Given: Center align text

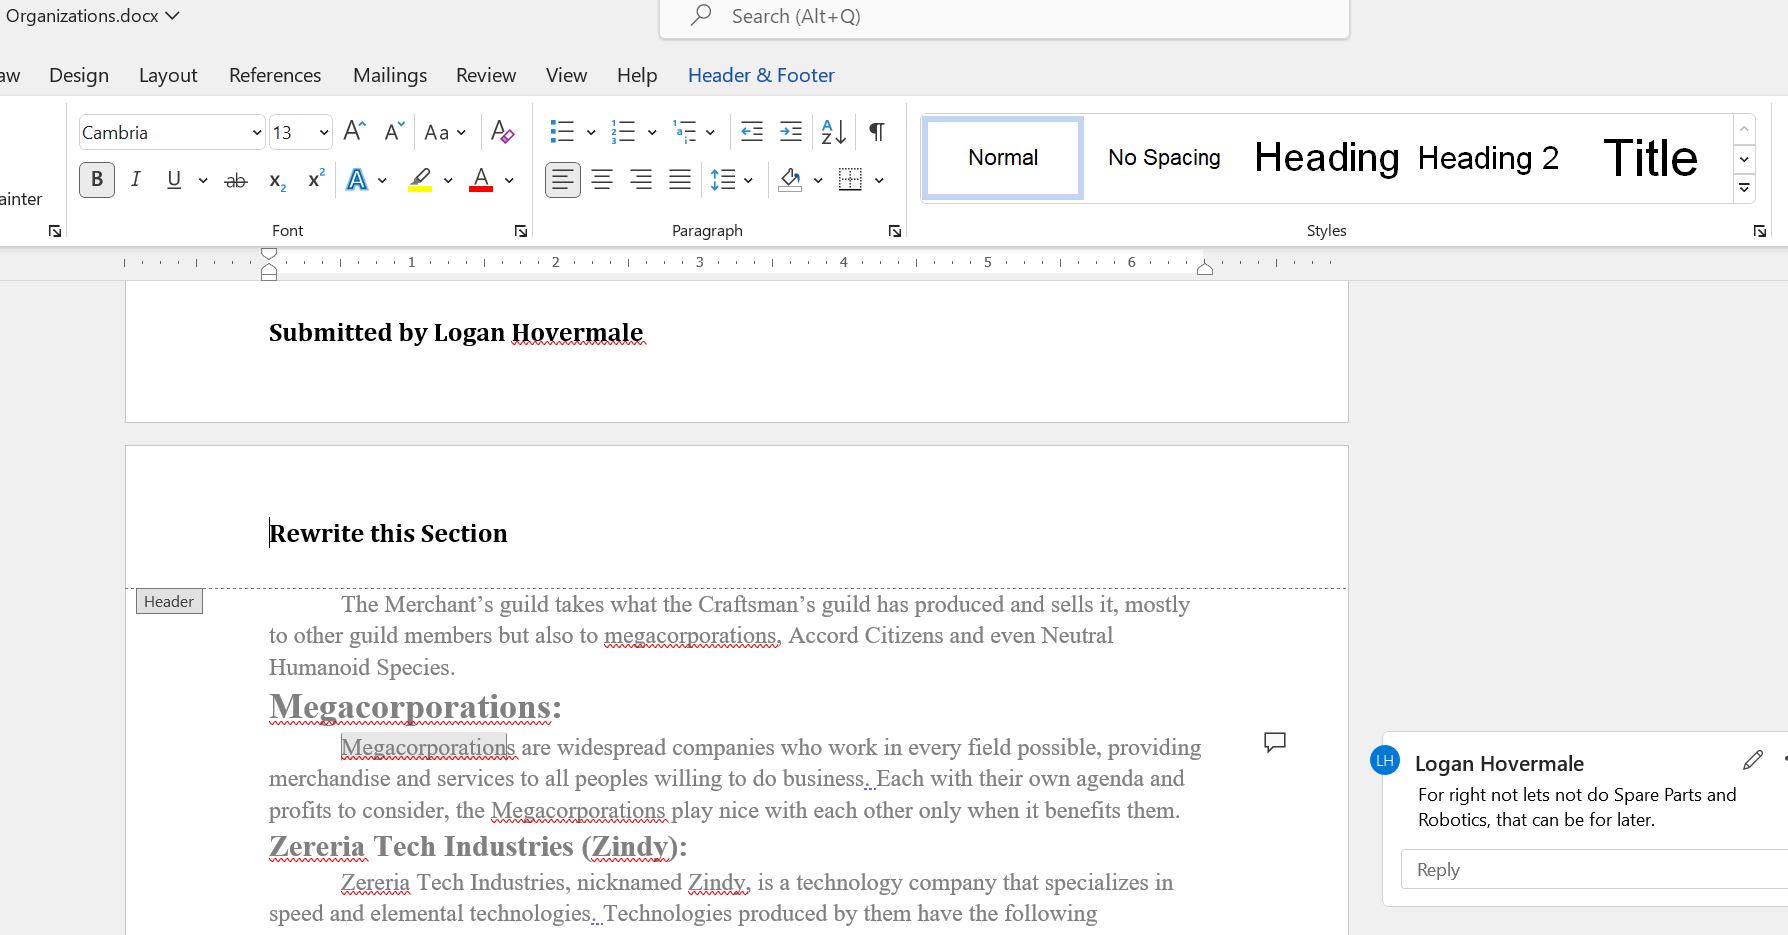Looking at the screenshot, I should coord(602,180).
